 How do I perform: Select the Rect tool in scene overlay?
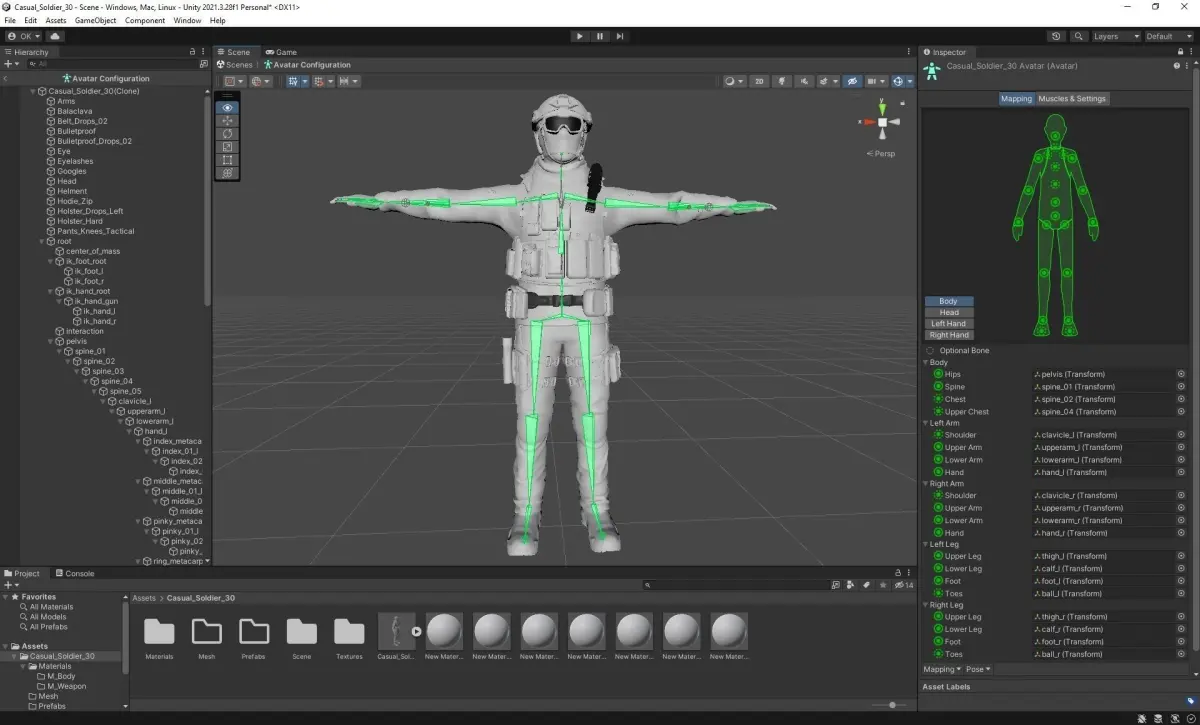pos(227,160)
